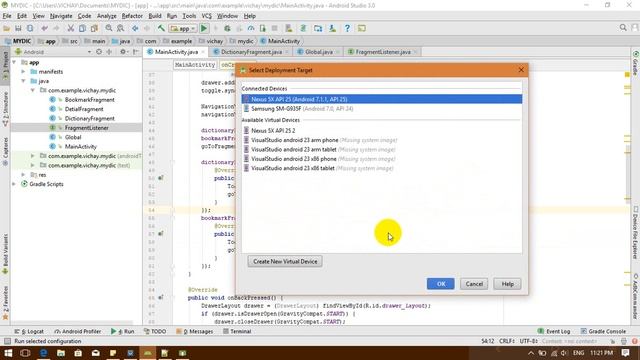Click the Search Everywhere magnifier icon
Image resolution: width=640 pixels, height=360 pixels.
tap(623, 27)
